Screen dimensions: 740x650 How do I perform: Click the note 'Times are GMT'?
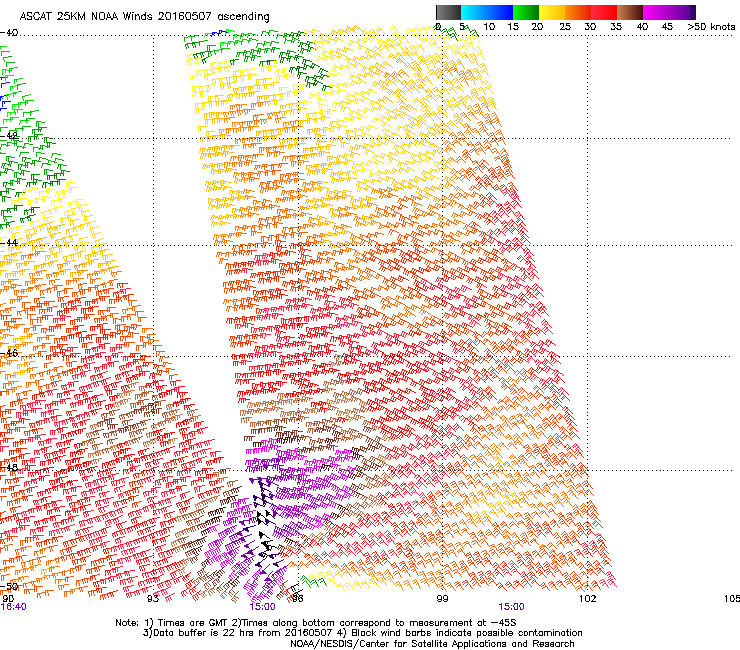point(192,623)
